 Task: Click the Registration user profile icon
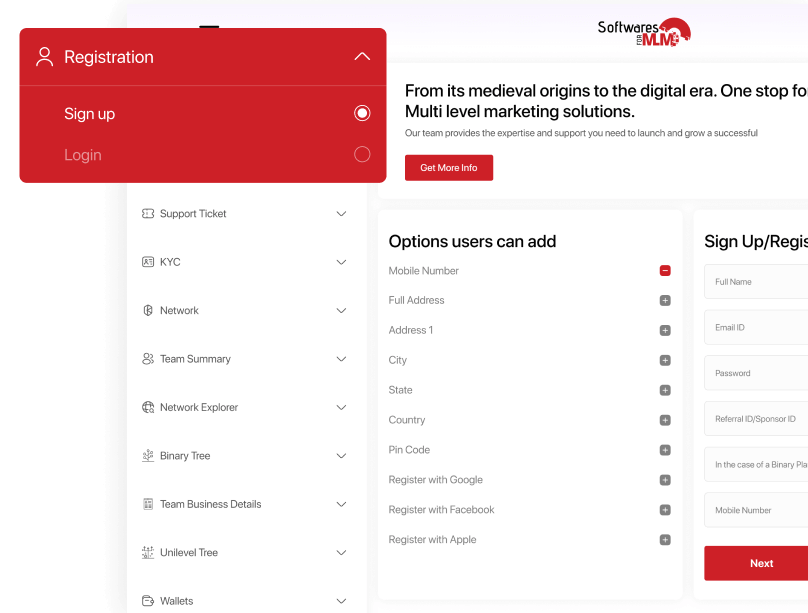(x=44, y=57)
